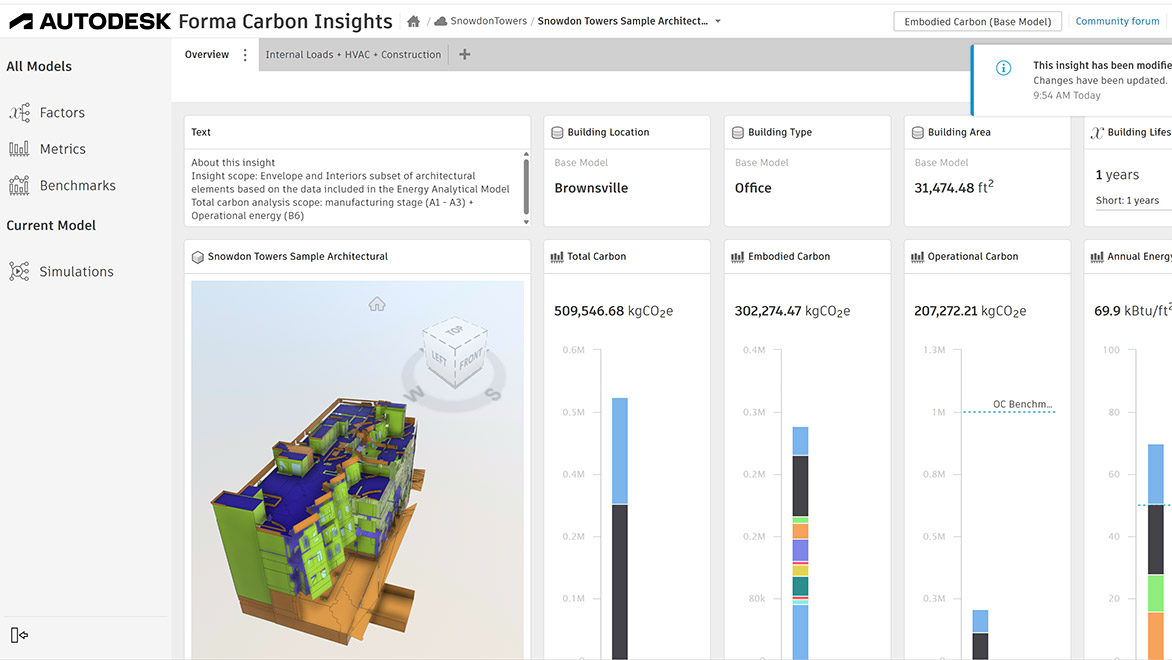
Task: Open the model name dropdown arrow
Action: click(718, 22)
